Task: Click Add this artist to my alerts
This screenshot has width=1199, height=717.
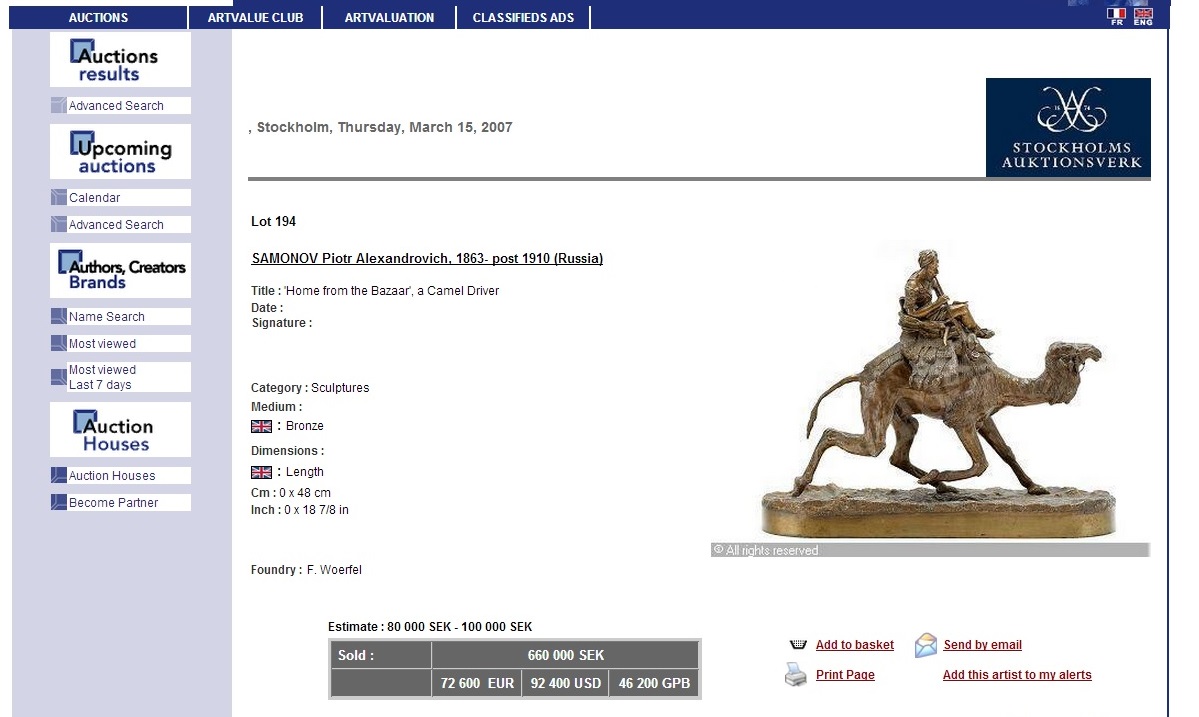Action: tap(1017, 675)
